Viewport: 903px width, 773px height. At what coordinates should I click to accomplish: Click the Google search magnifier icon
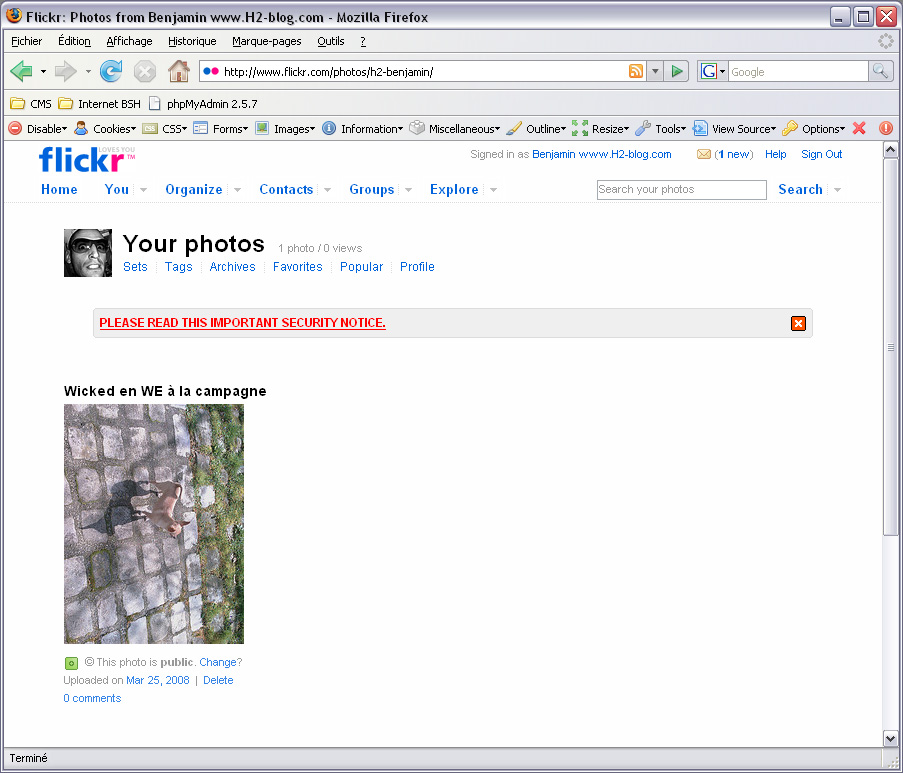[880, 71]
